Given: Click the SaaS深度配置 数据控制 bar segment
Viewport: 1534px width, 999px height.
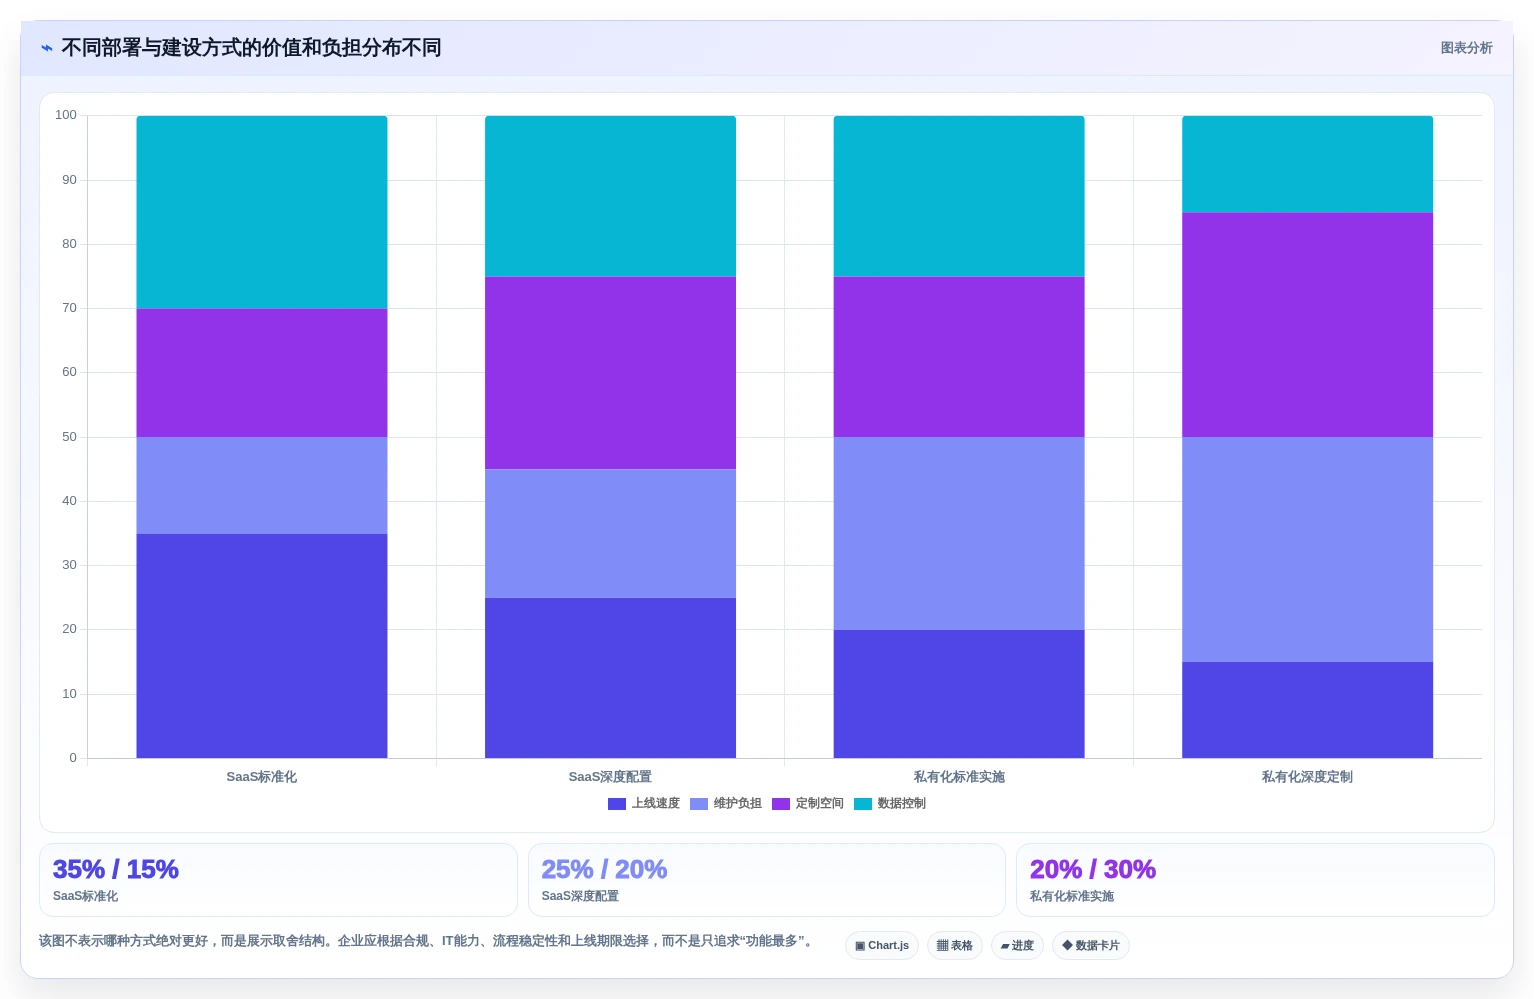Looking at the screenshot, I should coord(610,196).
